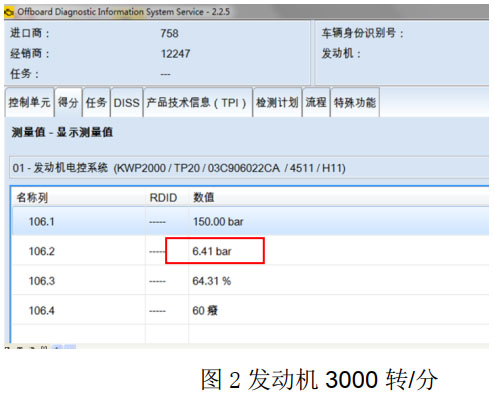The height and width of the screenshot is (395, 494).
Task: Open the 特殊功能 tab
Action: click(x=355, y=102)
